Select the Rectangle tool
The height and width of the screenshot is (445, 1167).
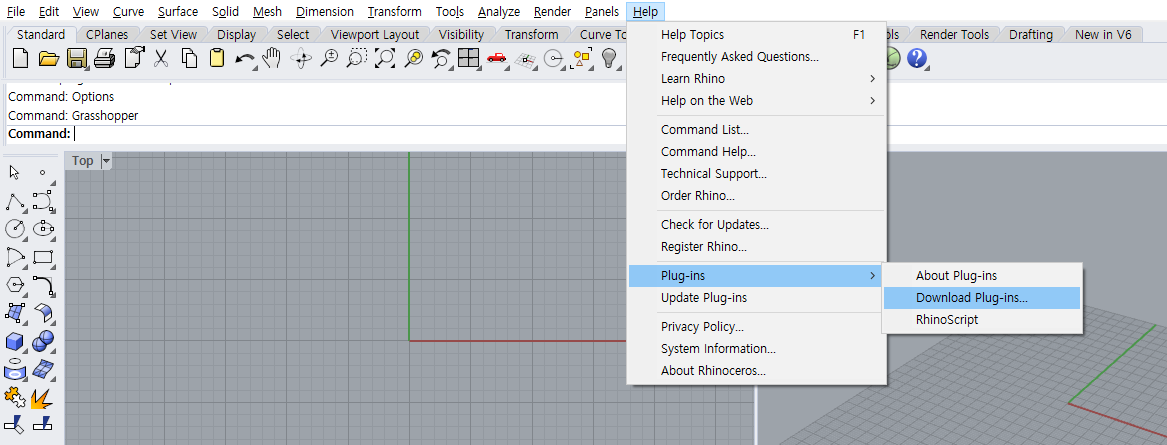click(43, 257)
